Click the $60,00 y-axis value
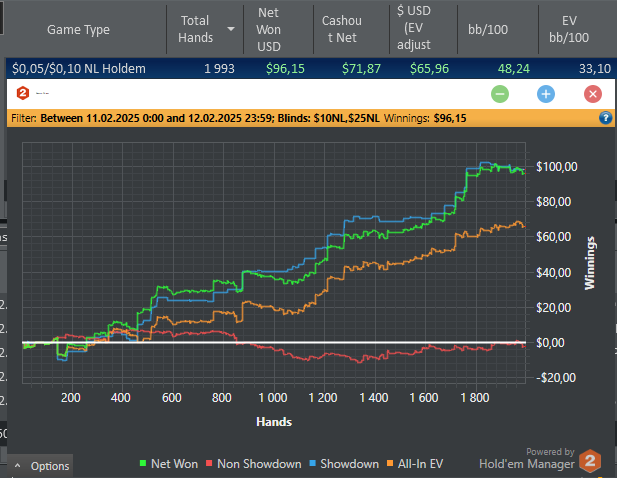Viewport: 617px width, 478px height. (x=554, y=237)
